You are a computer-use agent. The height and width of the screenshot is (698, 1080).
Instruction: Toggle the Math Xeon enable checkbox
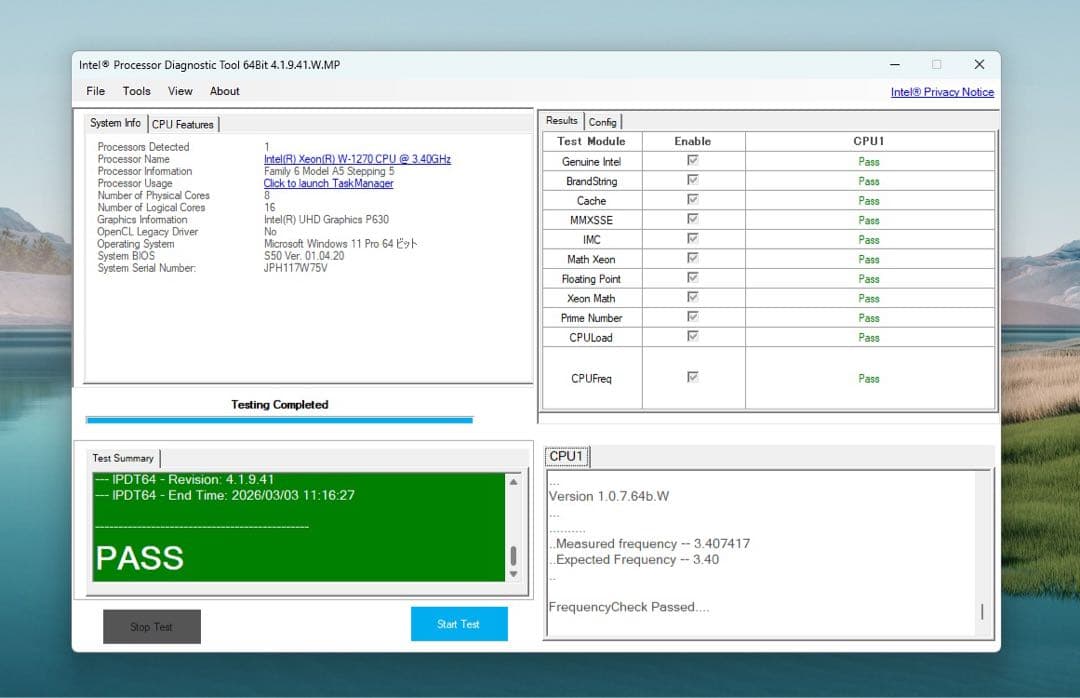[692, 258]
